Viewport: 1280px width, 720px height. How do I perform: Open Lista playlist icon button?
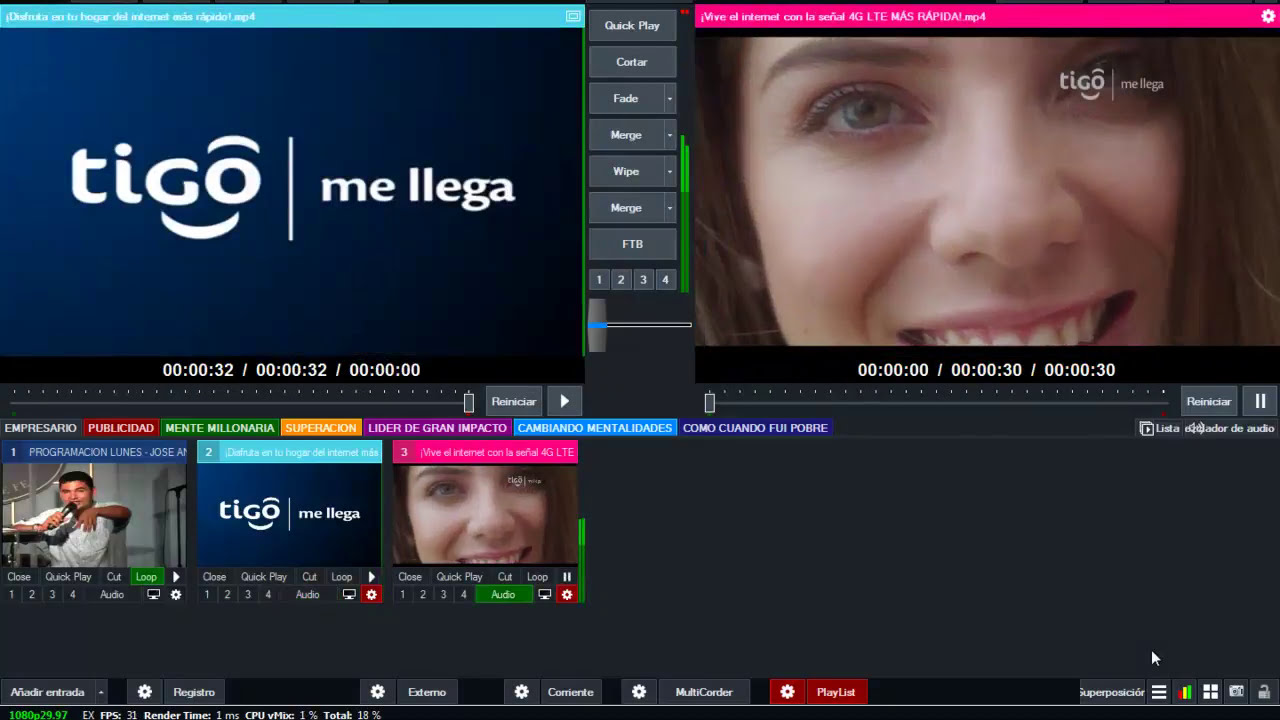pyautogui.click(x=1160, y=428)
